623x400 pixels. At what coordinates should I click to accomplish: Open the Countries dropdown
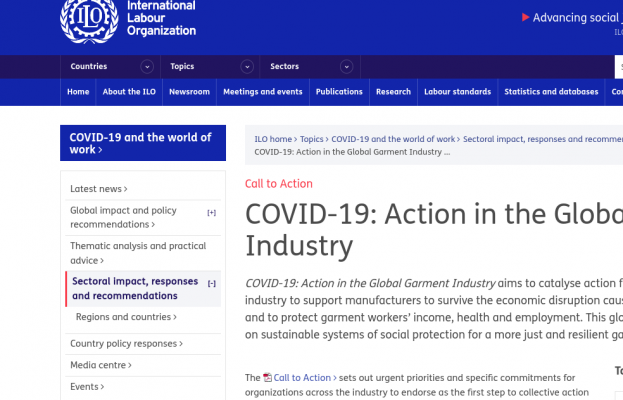point(147,67)
